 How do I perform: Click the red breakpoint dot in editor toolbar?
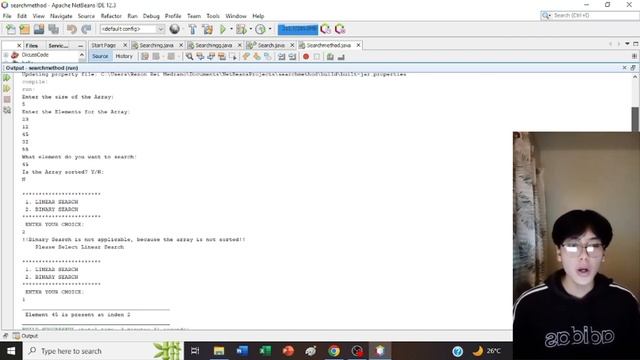[306, 57]
